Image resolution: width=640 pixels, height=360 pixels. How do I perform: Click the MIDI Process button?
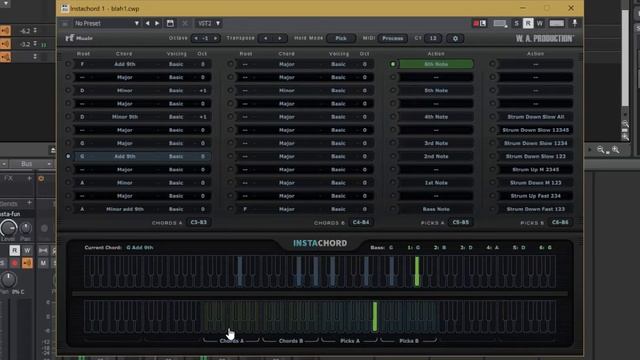click(x=393, y=38)
